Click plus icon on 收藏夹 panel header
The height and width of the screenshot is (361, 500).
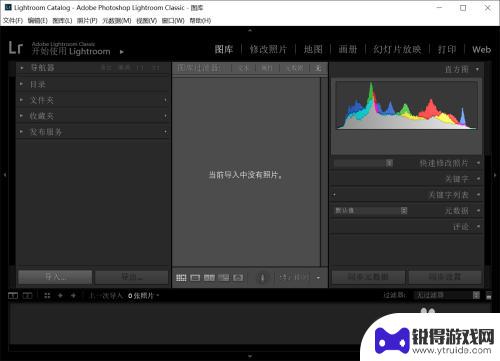pos(166,116)
